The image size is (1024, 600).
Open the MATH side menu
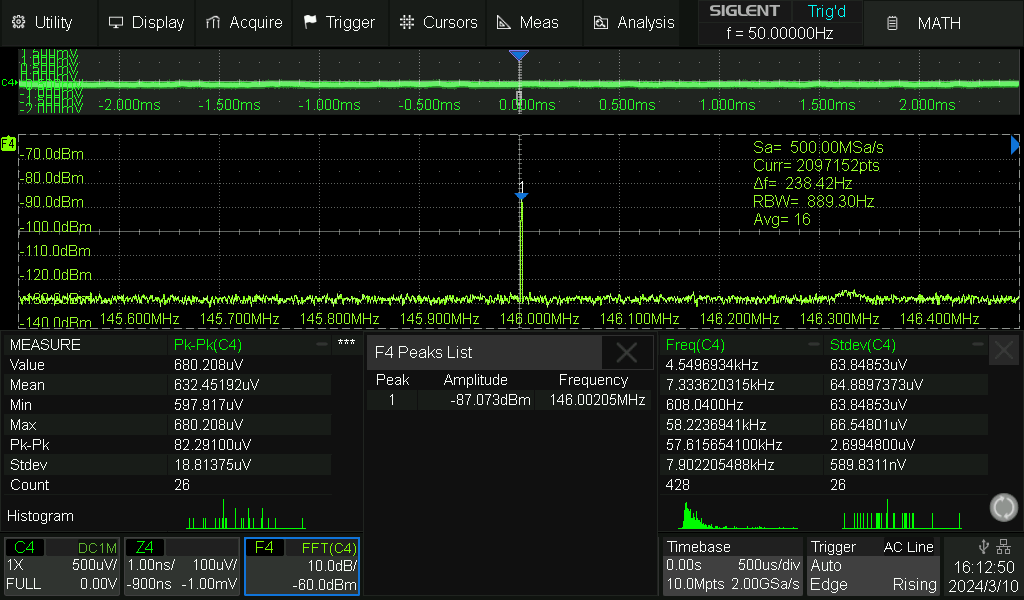coord(925,22)
